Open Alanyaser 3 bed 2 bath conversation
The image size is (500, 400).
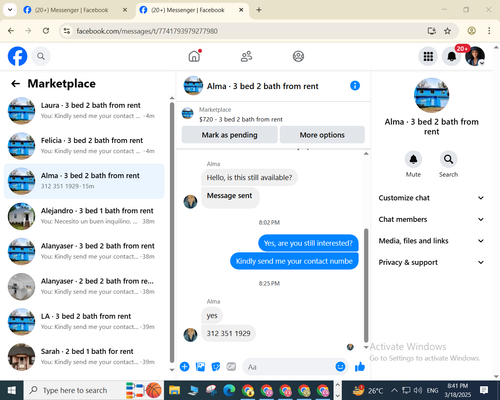[x=84, y=251]
